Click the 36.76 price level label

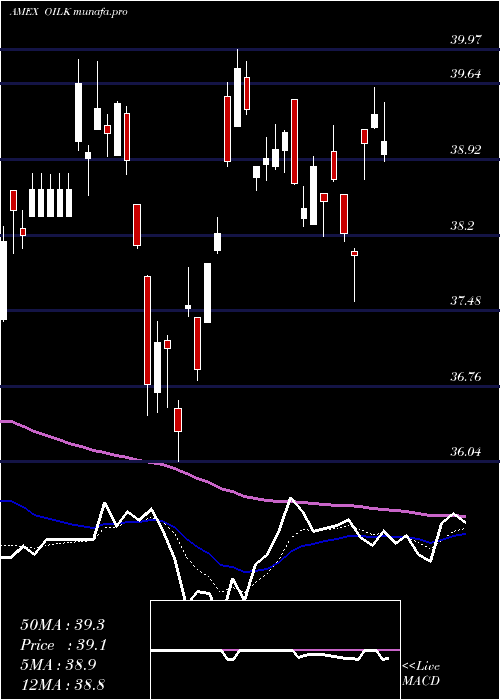466,377
